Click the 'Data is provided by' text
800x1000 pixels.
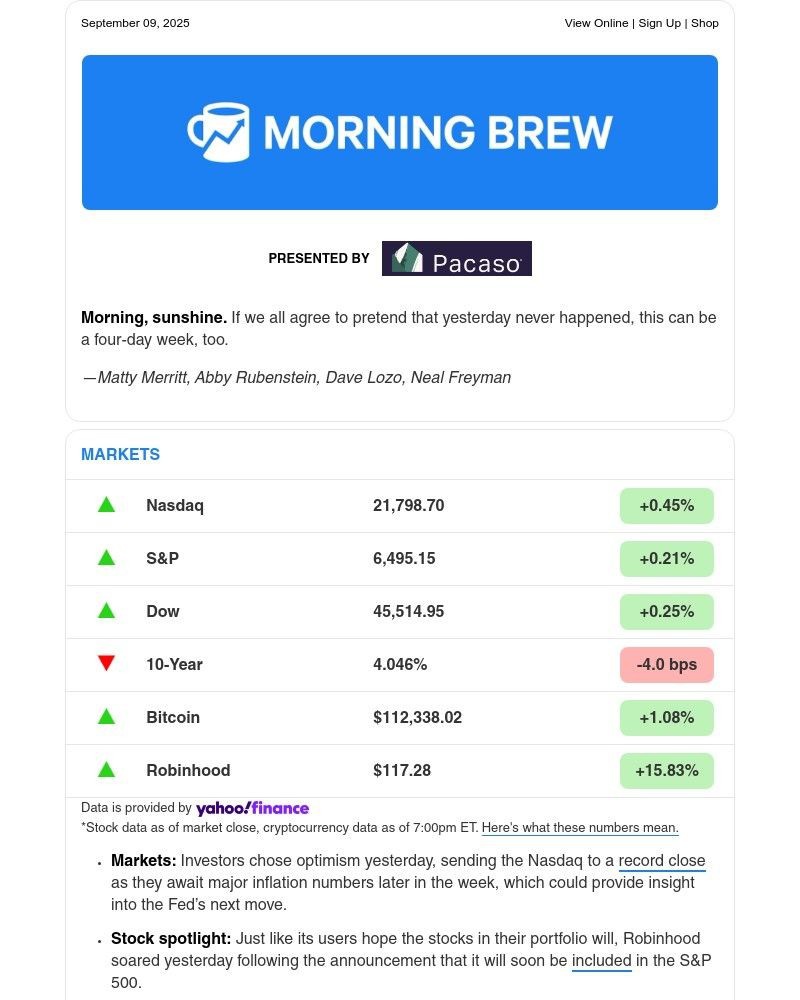136,808
